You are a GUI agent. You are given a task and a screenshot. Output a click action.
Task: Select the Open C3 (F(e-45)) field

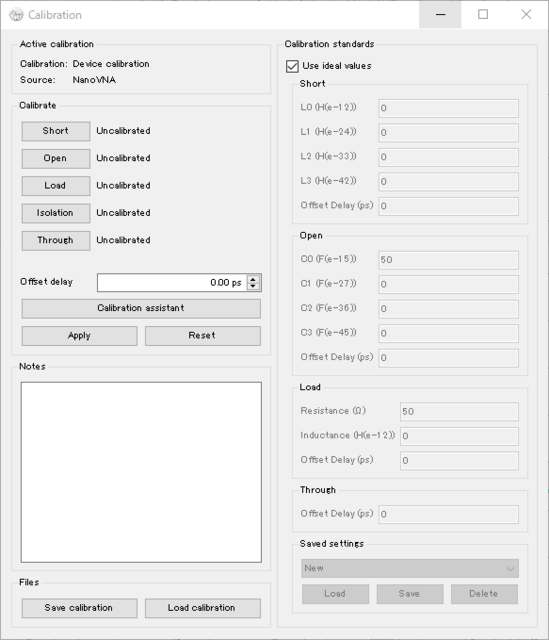(449, 333)
